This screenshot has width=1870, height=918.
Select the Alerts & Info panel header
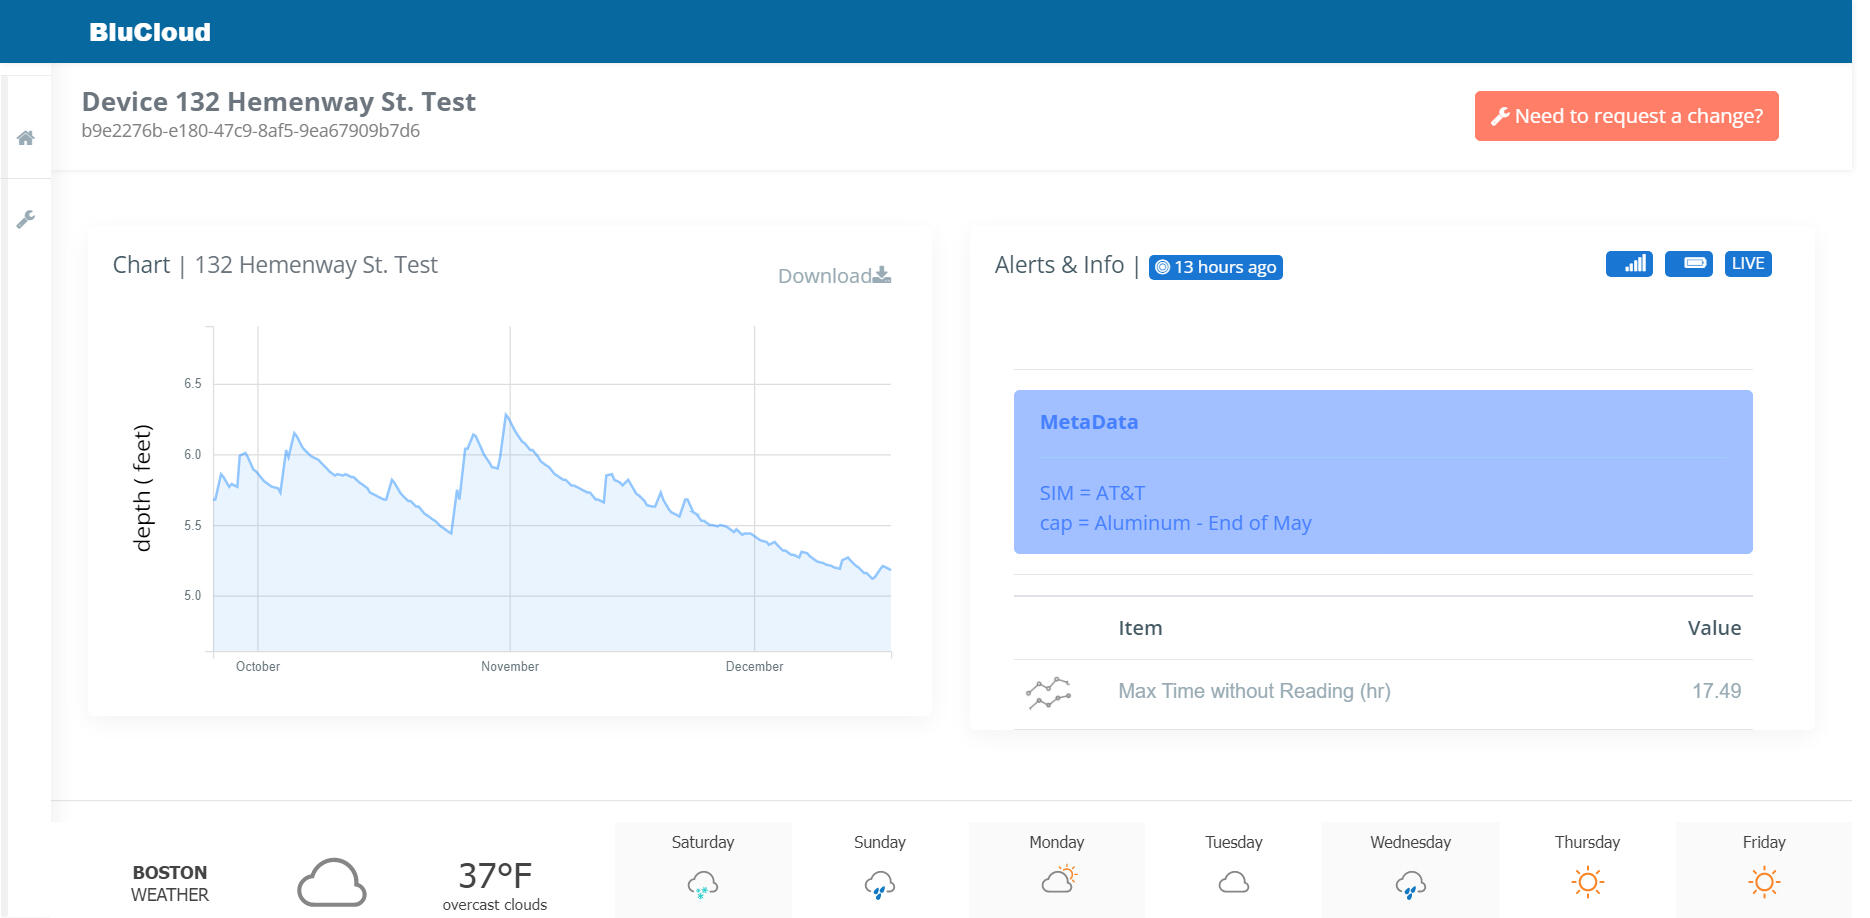(1059, 264)
